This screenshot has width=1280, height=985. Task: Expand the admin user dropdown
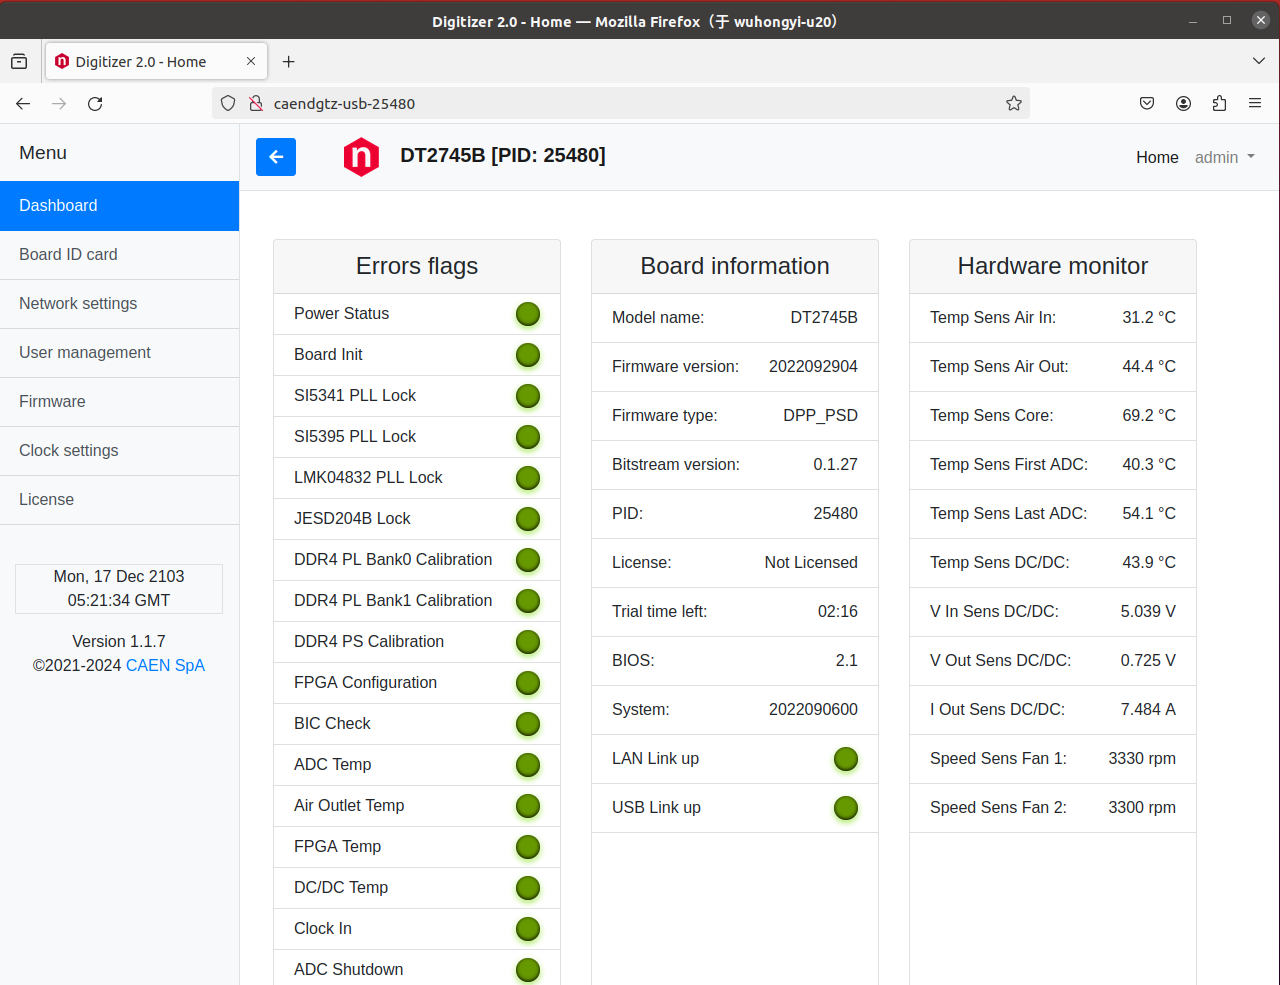1225,157
